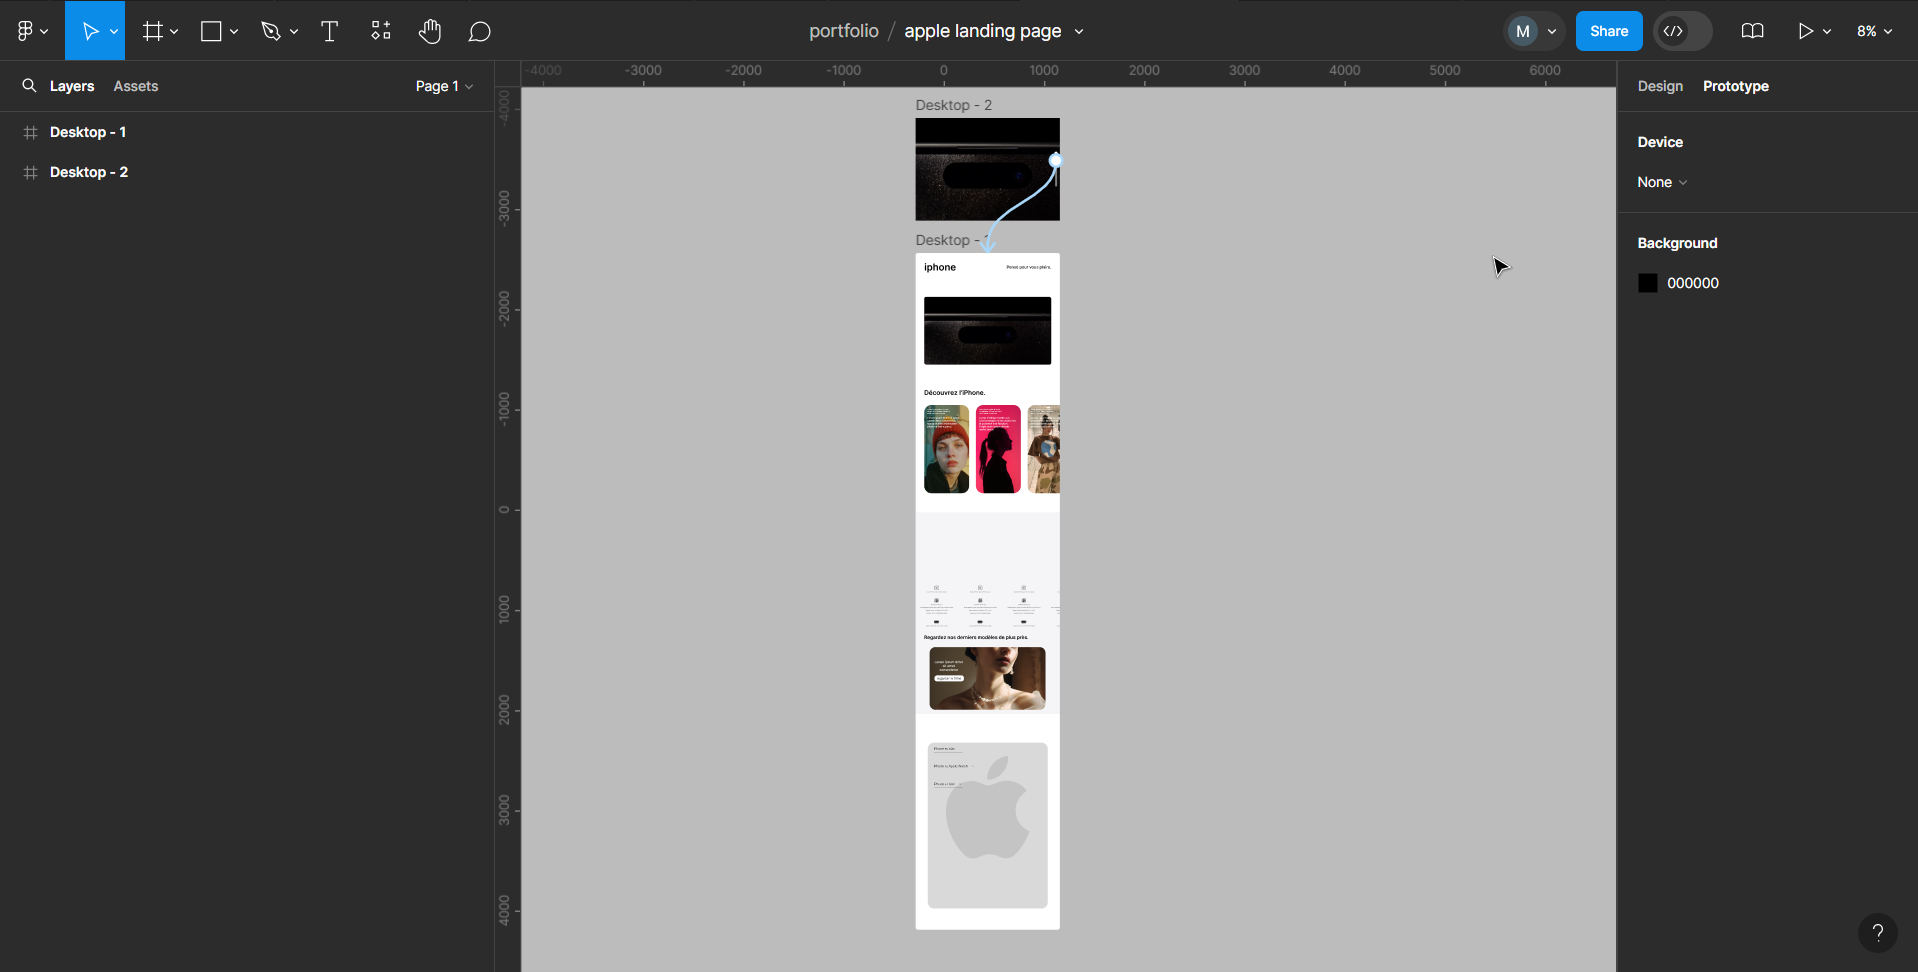Switch to the Prototype tab
The width and height of the screenshot is (1918, 972).
click(1736, 86)
